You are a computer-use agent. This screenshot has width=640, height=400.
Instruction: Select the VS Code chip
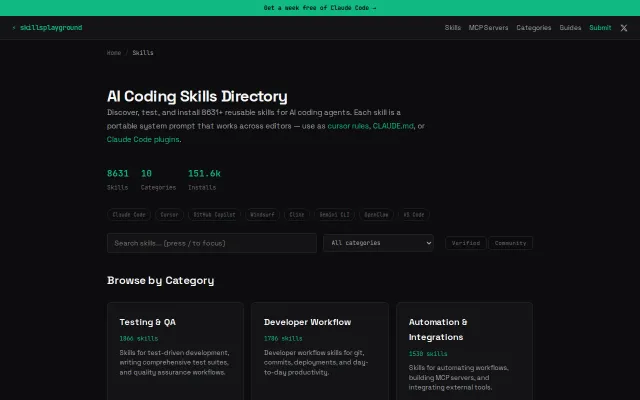[414, 215]
